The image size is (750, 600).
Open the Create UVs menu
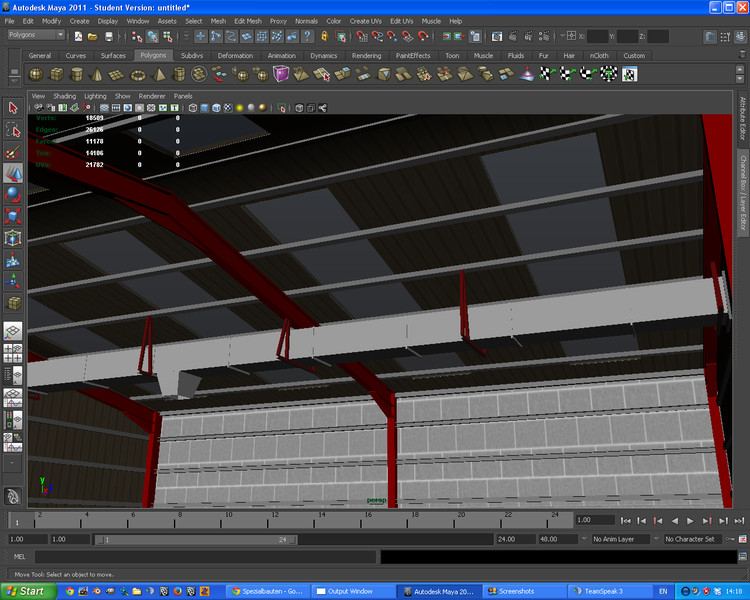(365, 21)
